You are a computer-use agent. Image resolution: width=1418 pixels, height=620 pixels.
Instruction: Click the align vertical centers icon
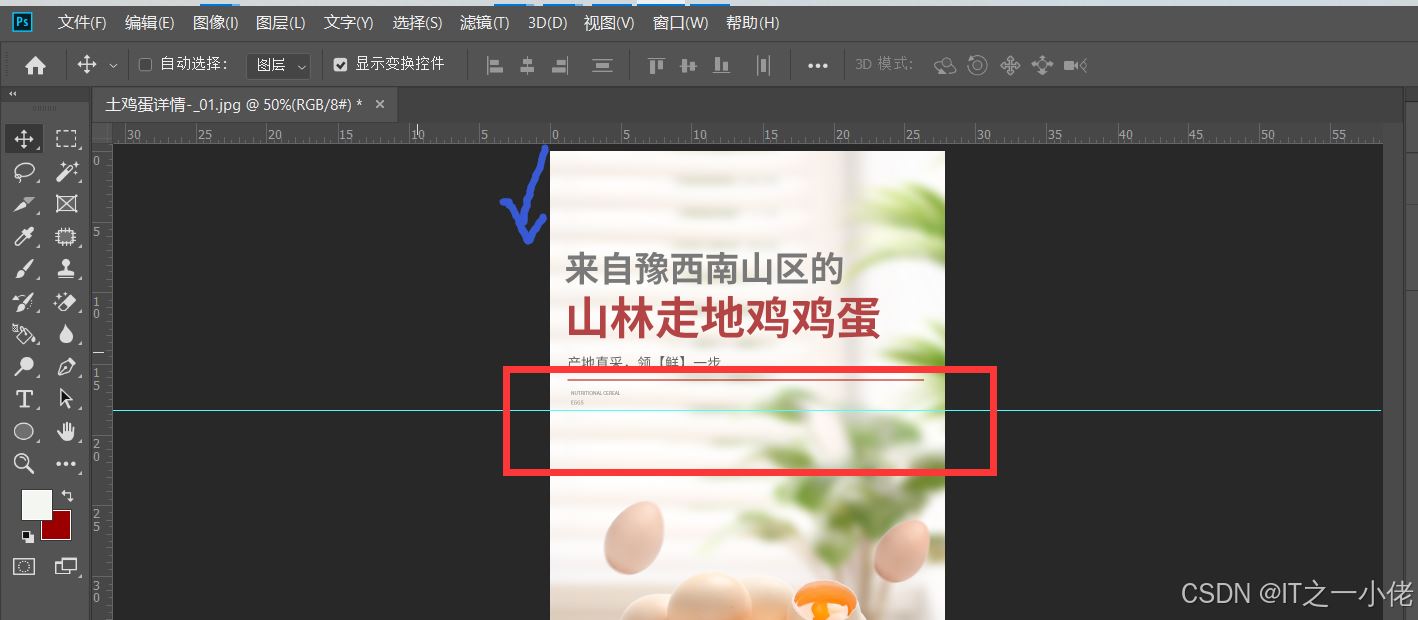pos(688,65)
